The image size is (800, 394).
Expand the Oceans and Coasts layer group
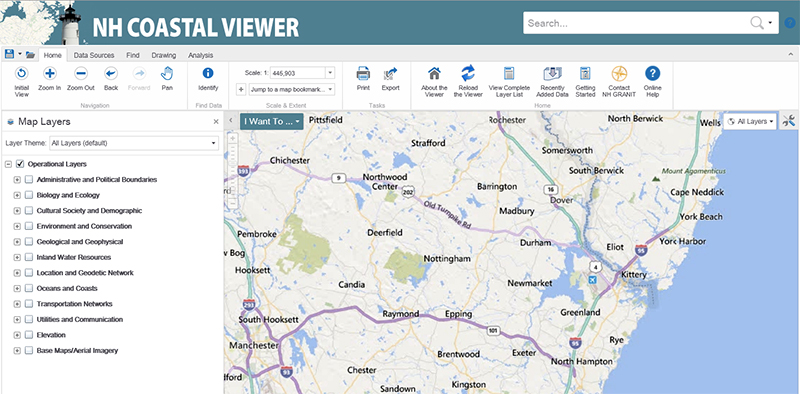tap(17, 288)
